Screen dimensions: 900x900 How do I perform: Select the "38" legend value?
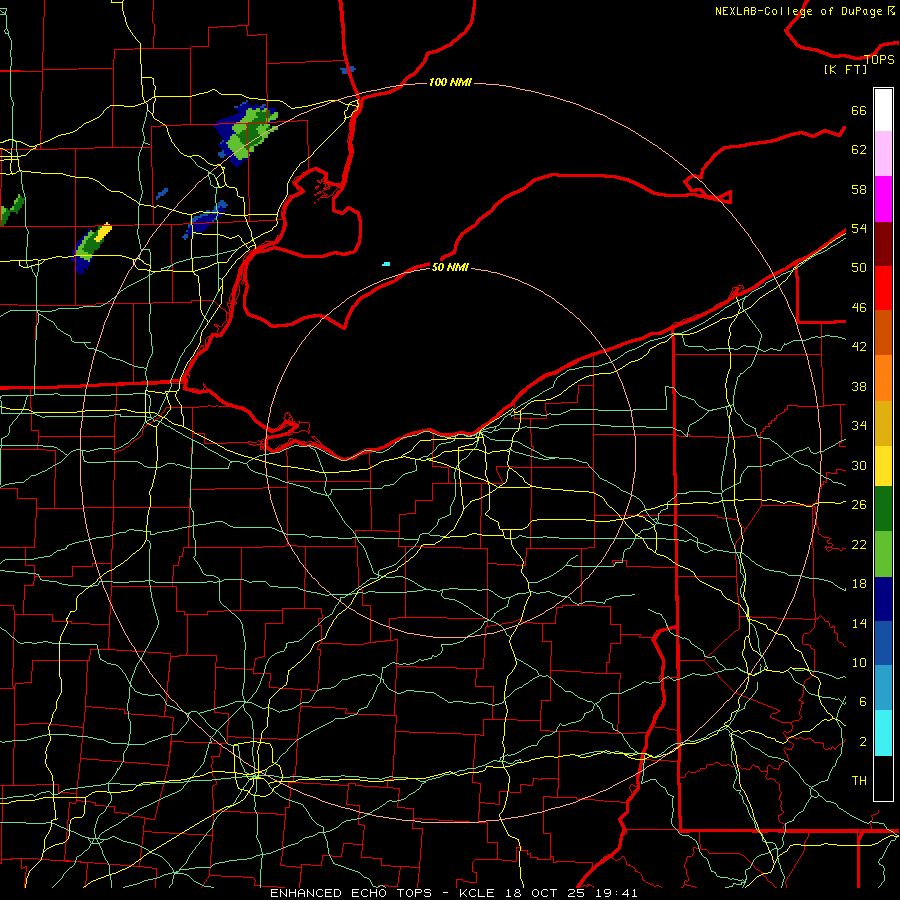[x=859, y=387]
